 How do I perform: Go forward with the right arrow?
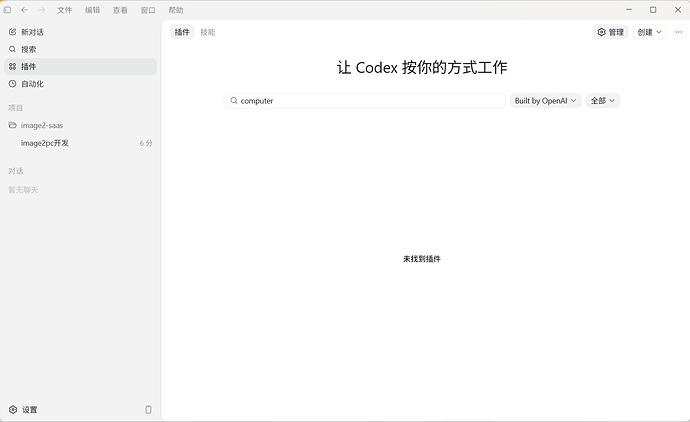42,10
